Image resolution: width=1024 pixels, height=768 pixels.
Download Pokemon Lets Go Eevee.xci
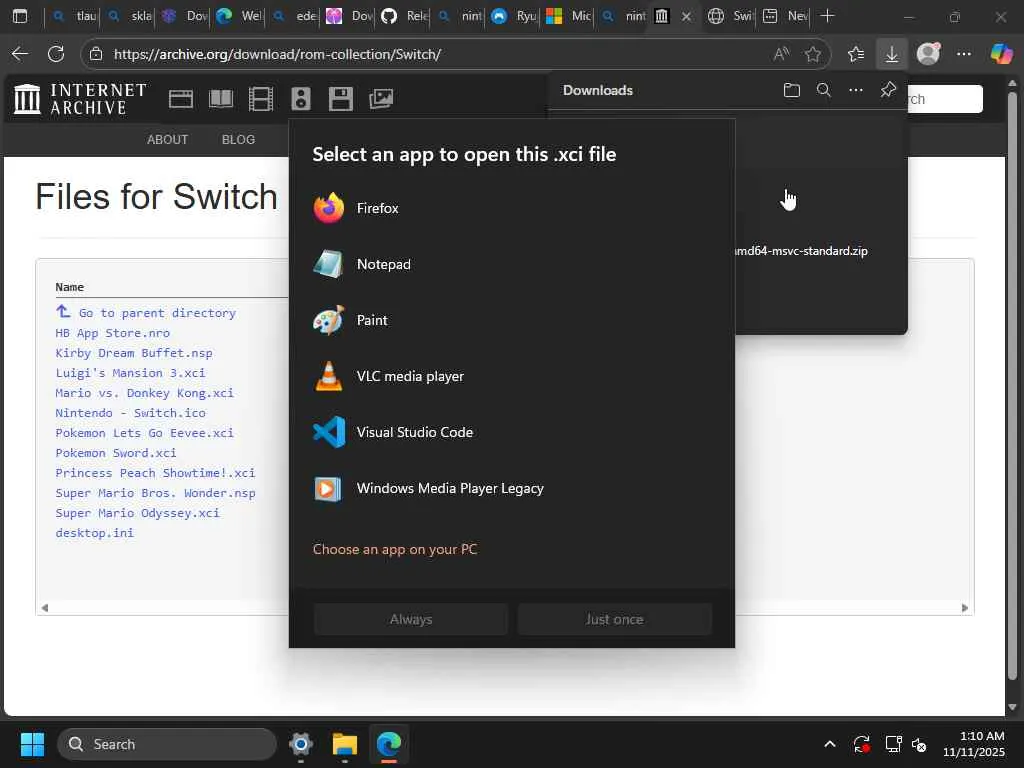(144, 433)
